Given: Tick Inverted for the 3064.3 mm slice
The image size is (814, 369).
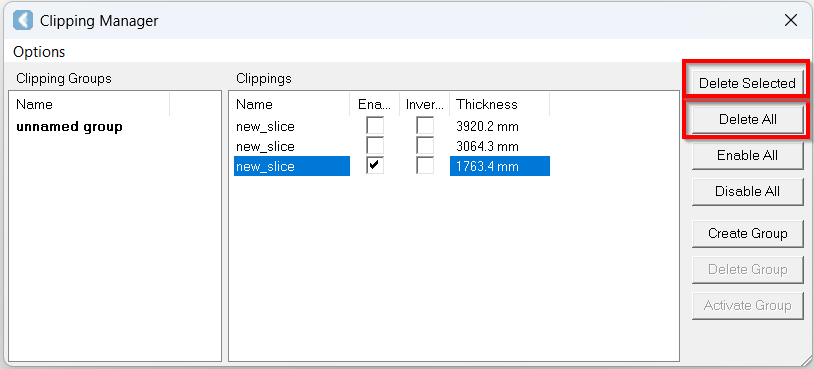Looking at the screenshot, I should pyautogui.click(x=425, y=146).
